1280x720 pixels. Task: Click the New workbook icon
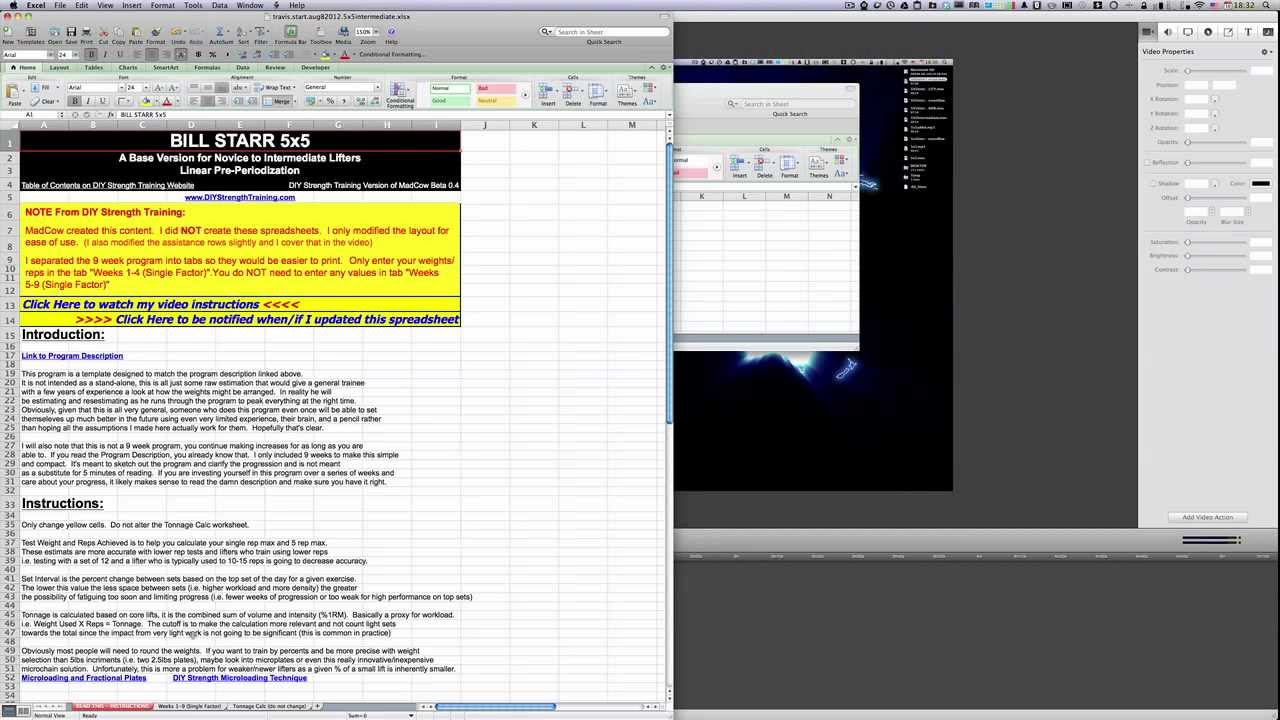point(7,31)
